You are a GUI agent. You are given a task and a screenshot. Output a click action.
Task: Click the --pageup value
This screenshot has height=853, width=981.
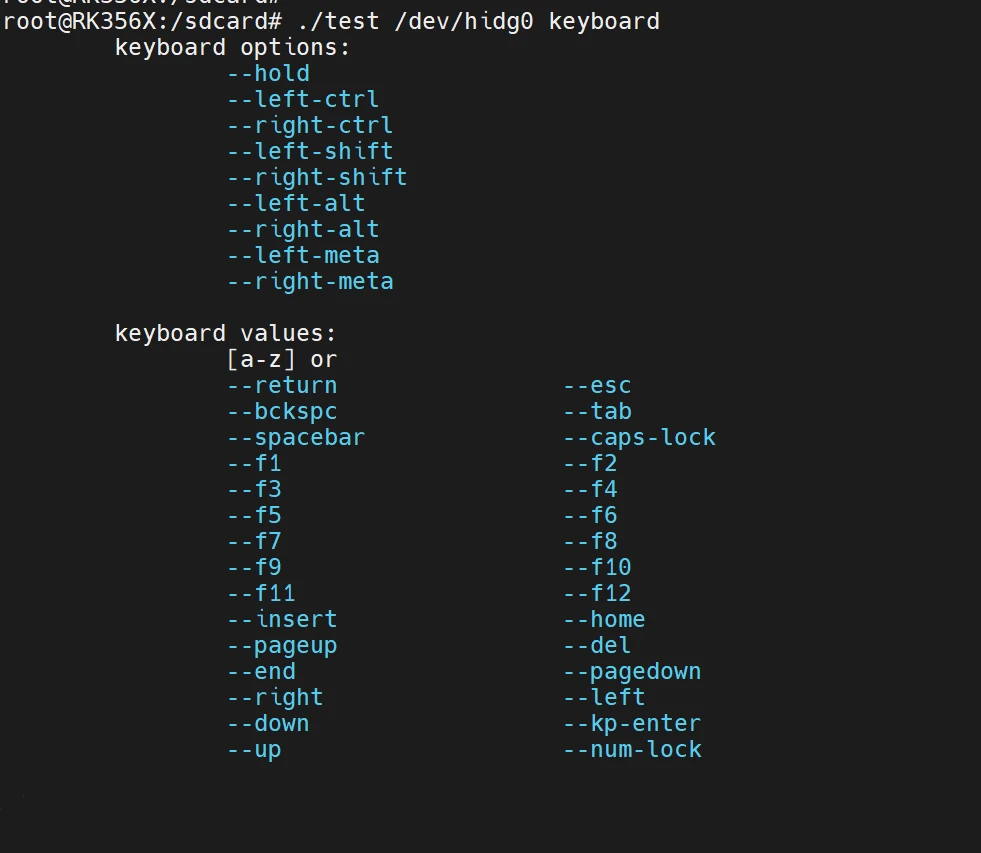tap(282, 646)
